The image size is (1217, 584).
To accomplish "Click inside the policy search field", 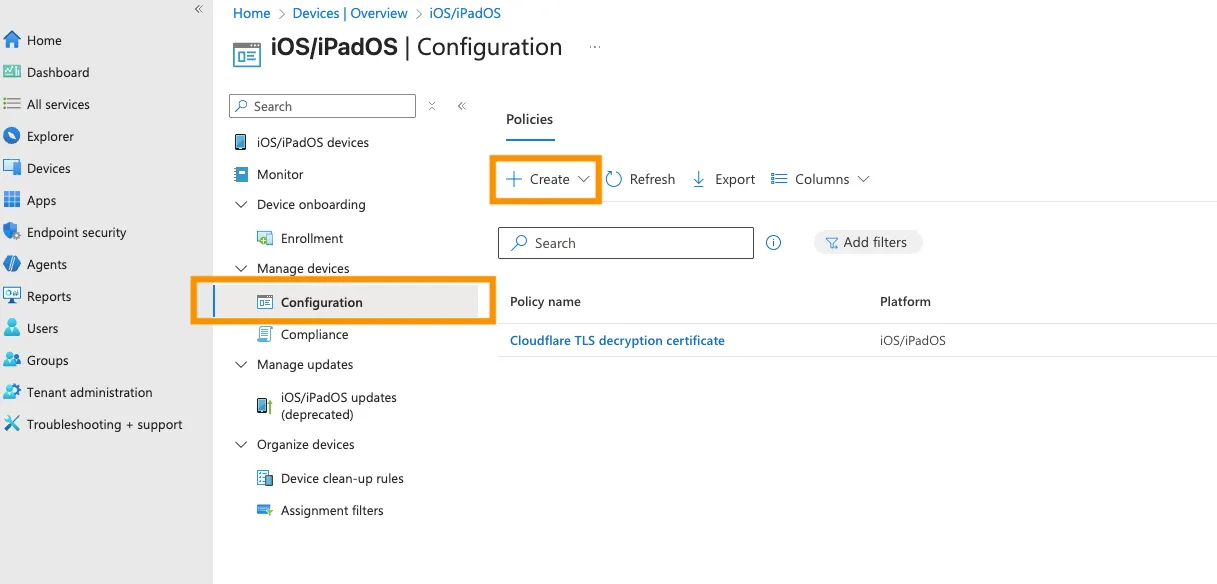I will [x=625, y=242].
